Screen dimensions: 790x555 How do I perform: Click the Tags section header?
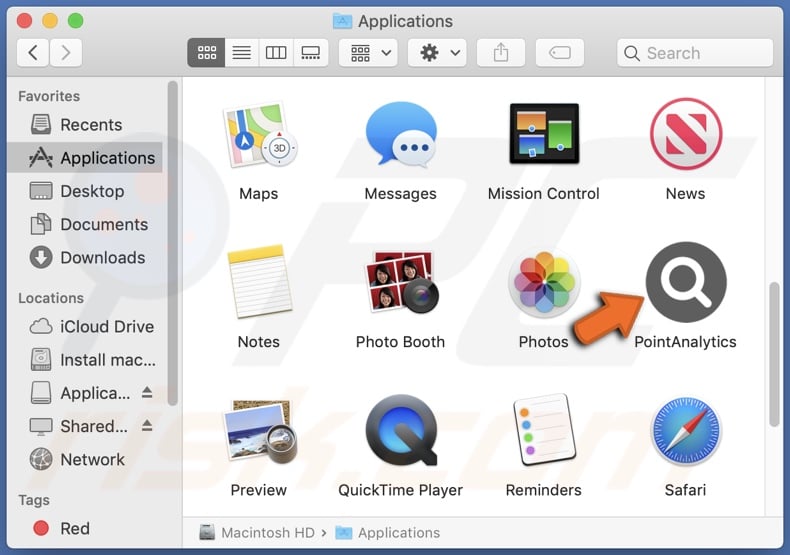point(34,500)
